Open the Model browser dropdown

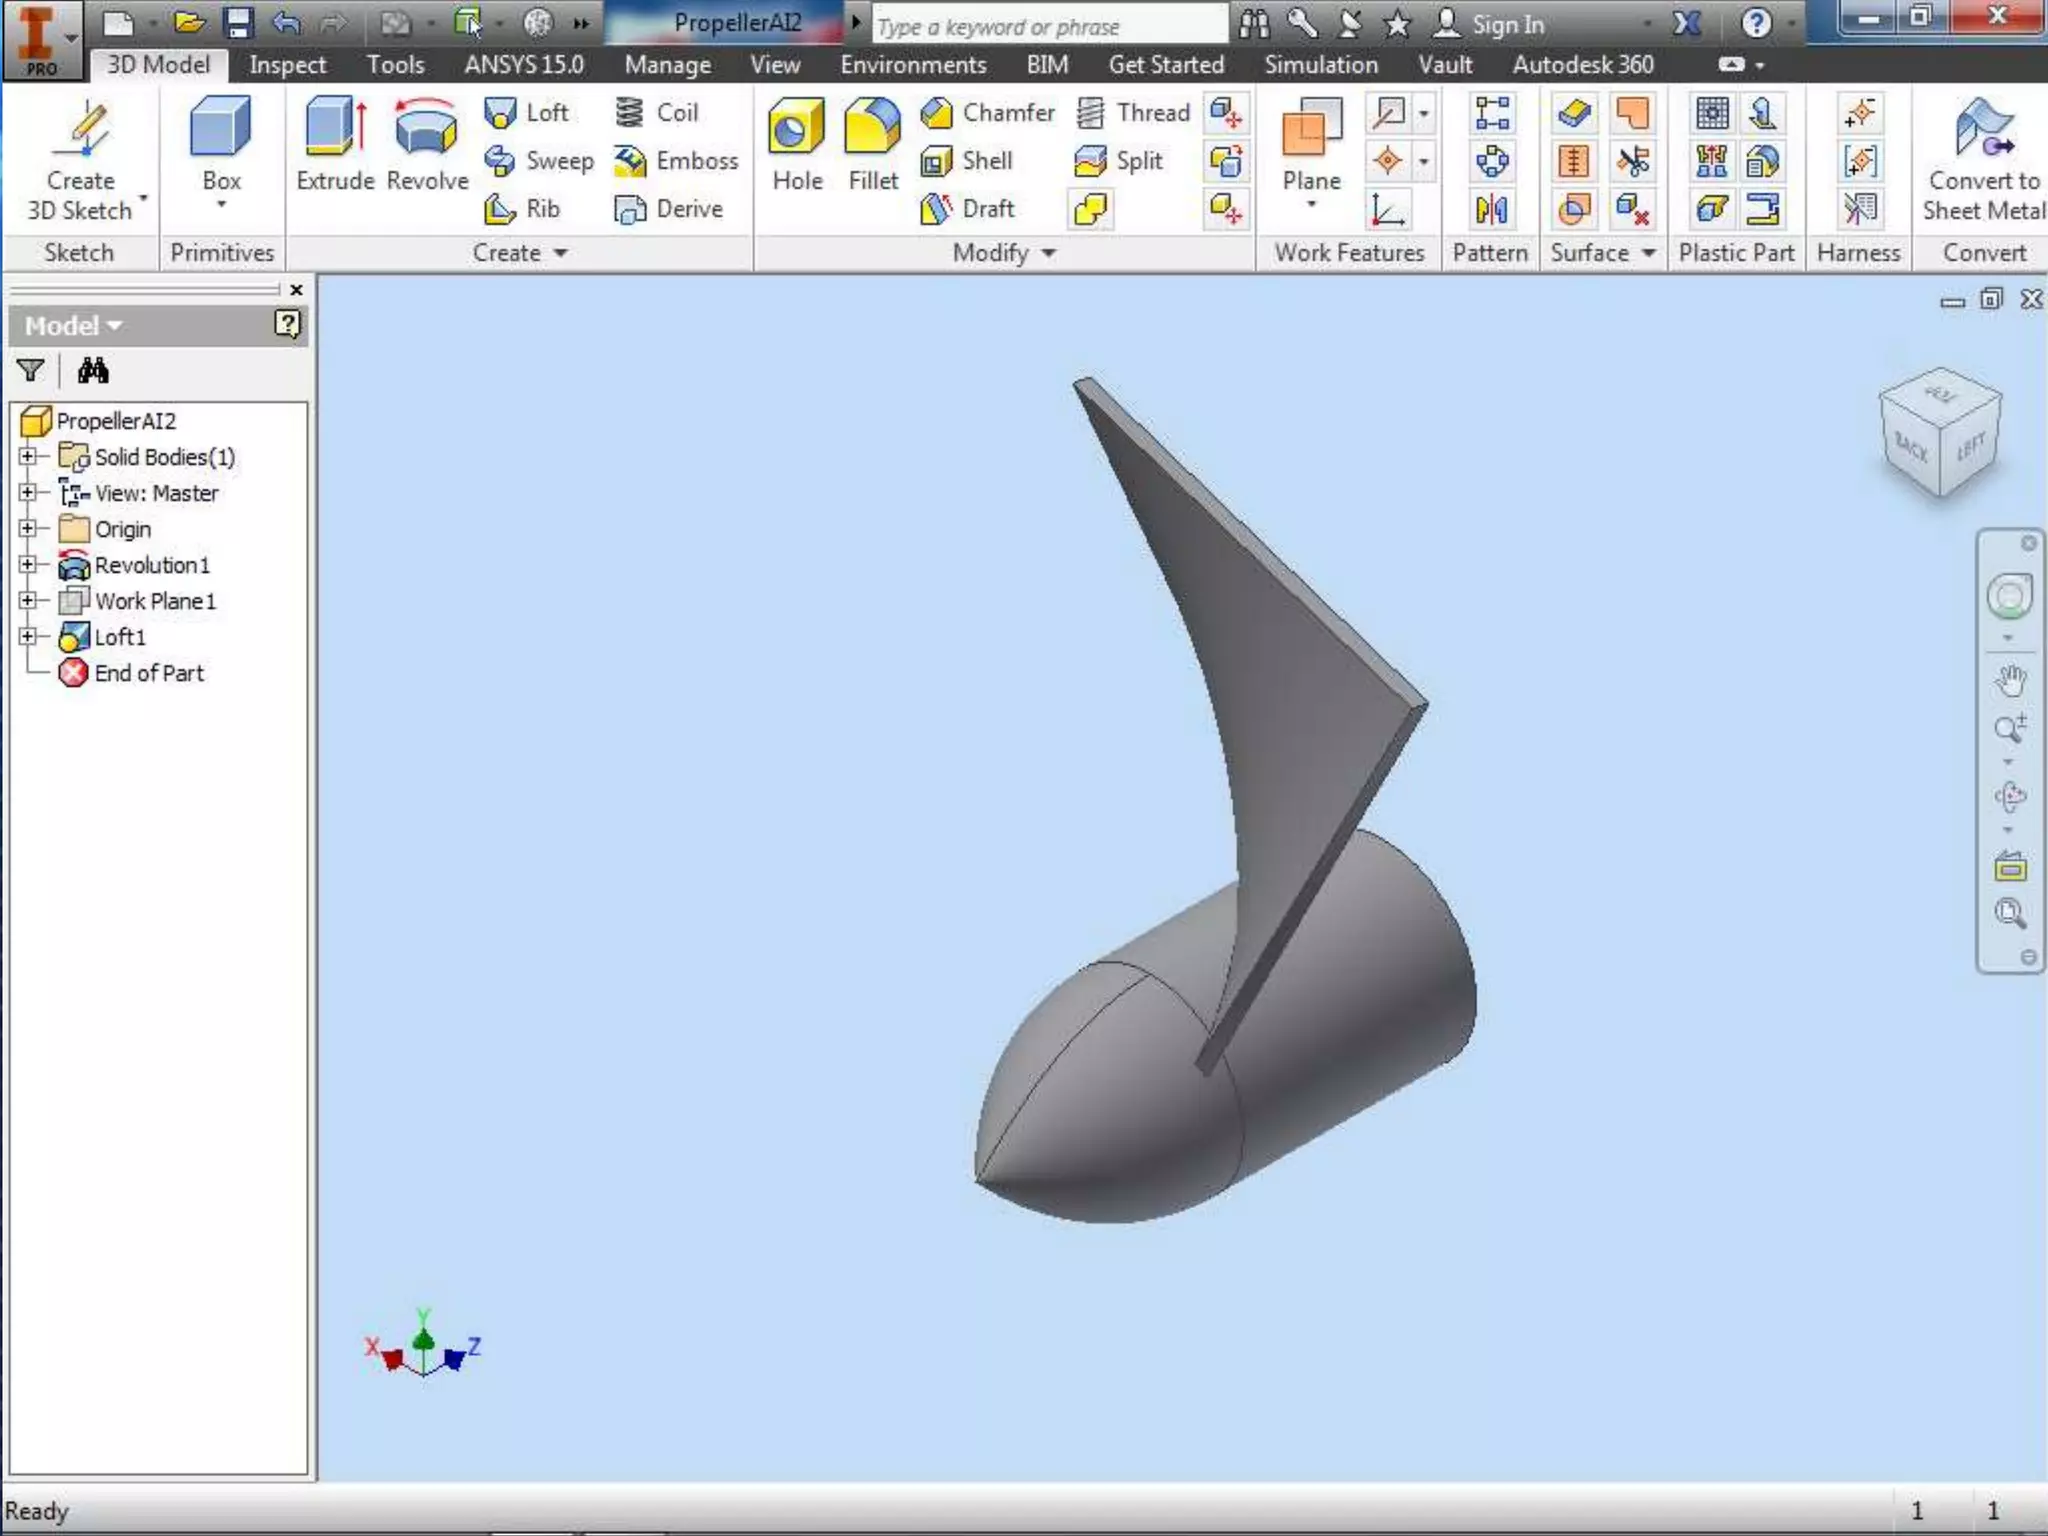click(x=73, y=326)
